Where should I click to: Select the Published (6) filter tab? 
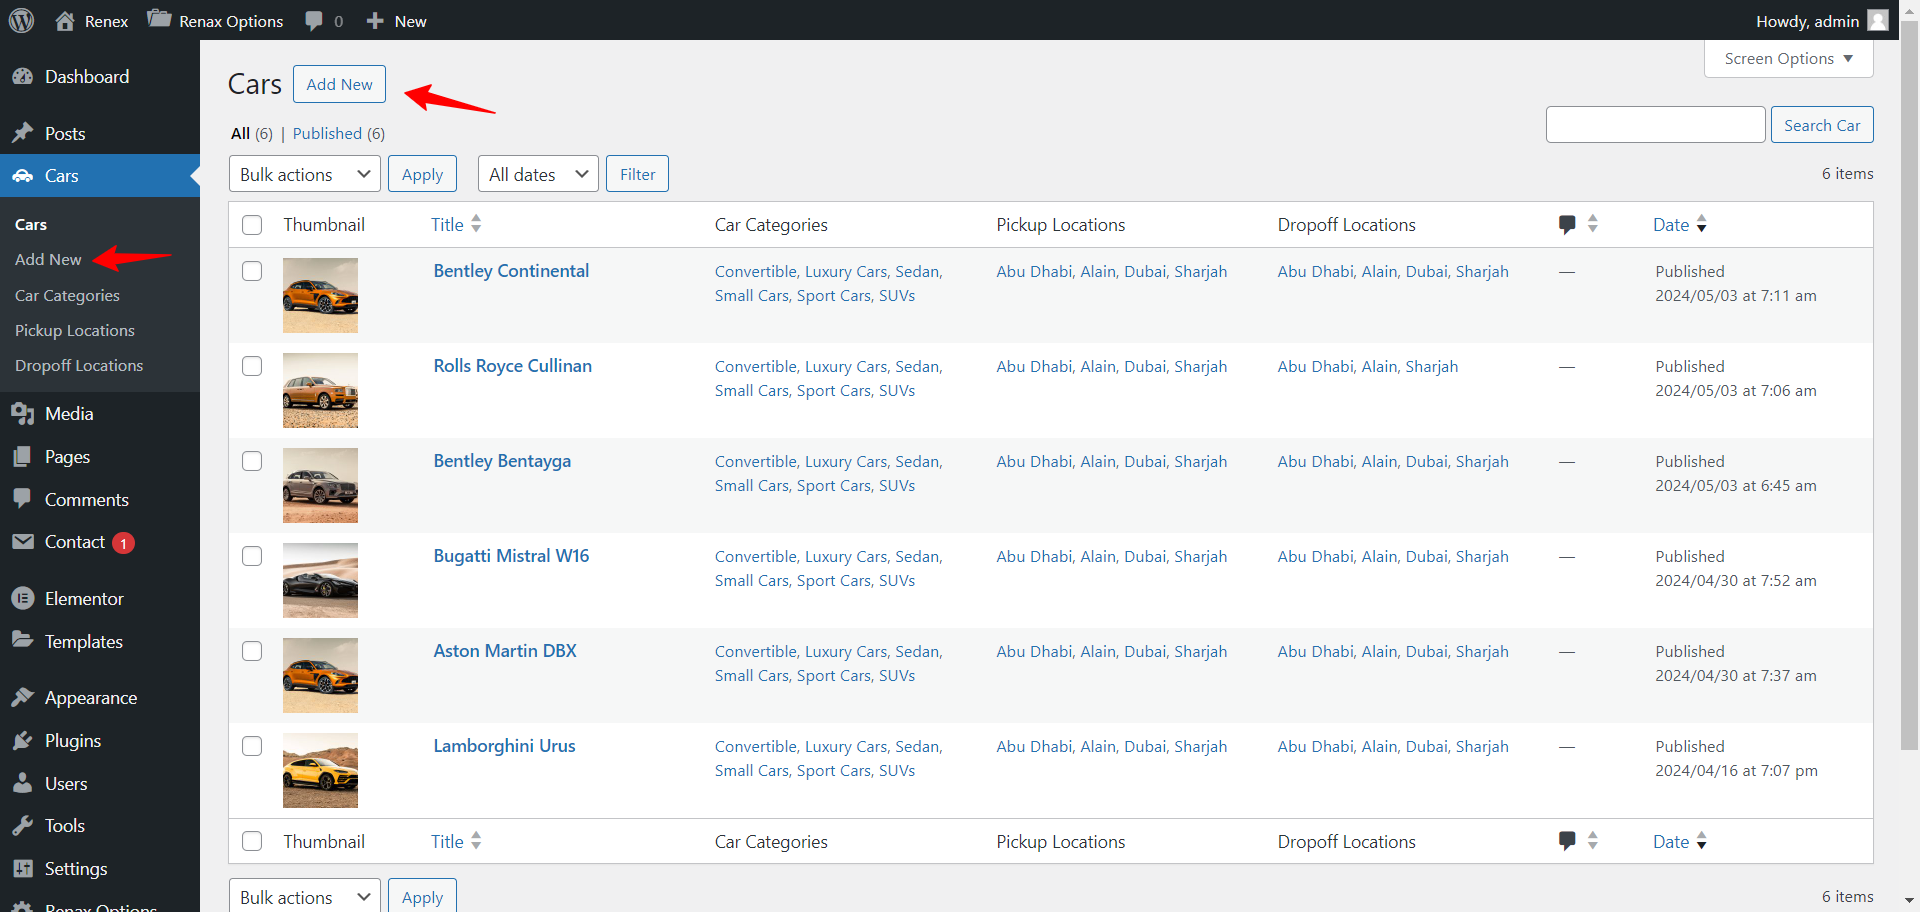[x=338, y=134]
